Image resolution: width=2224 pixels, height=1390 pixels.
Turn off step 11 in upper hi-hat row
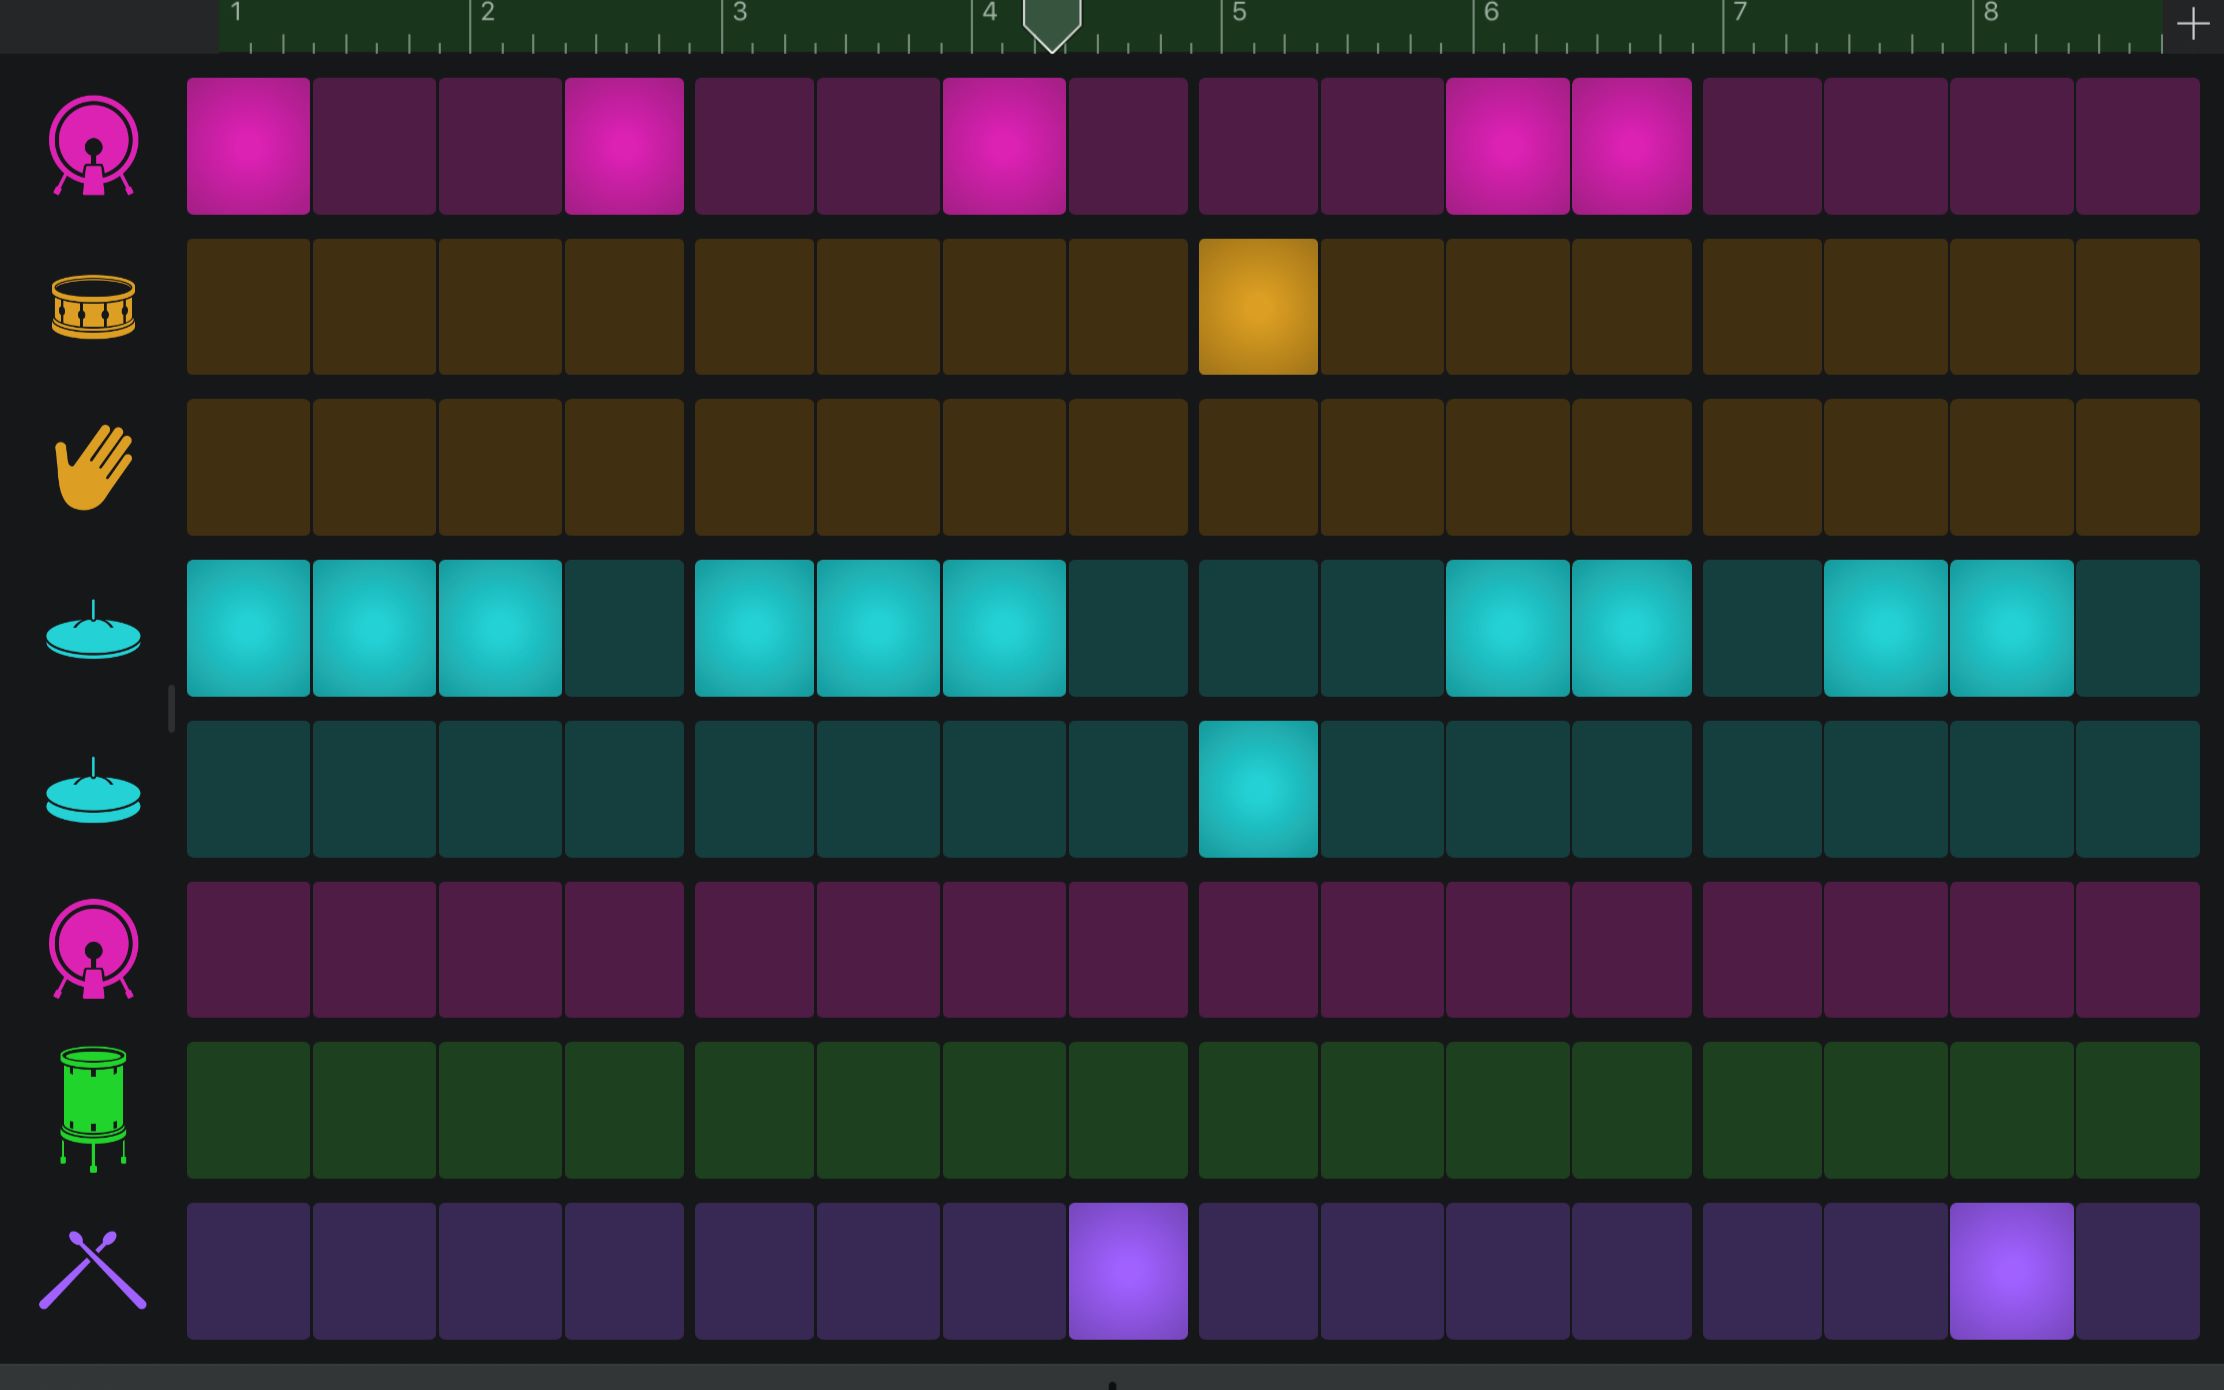point(1507,628)
